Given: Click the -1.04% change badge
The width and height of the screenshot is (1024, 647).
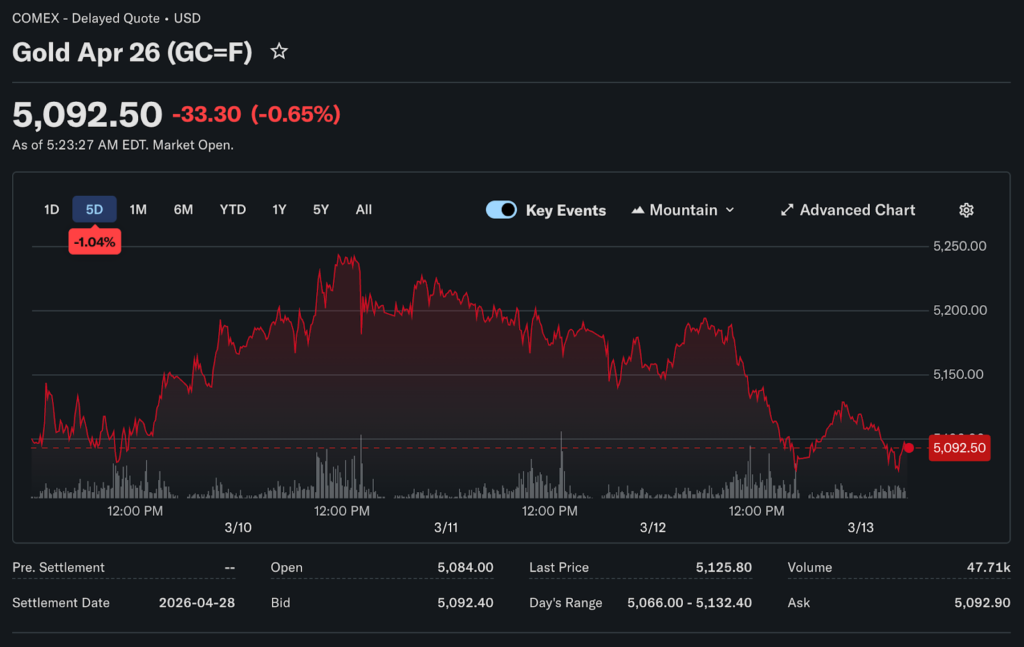Looking at the screenshot, I should [94, 242].
